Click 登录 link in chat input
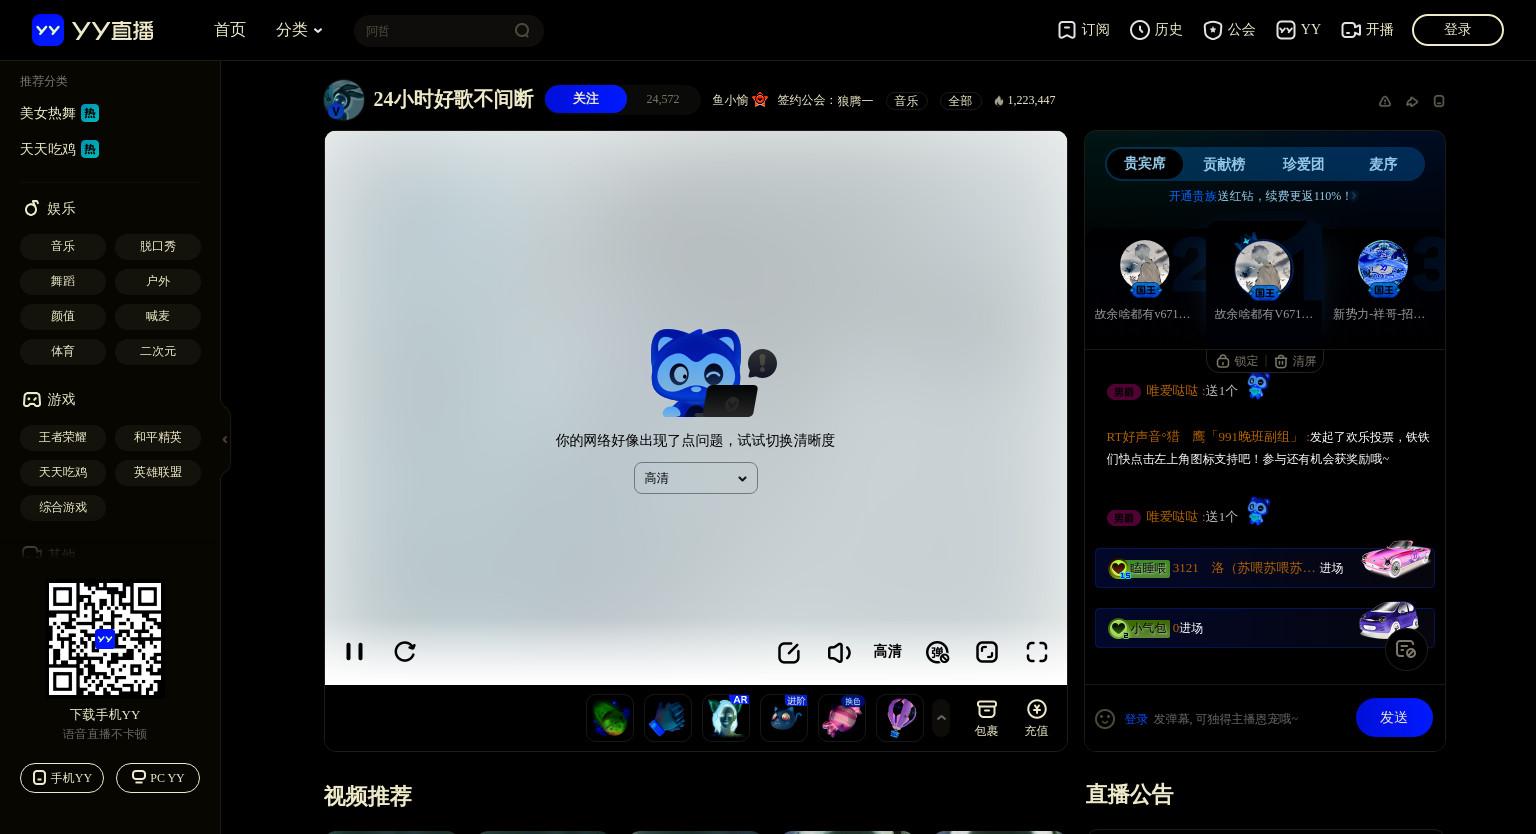The width and height of the screenshot is (1536, 834). point(1136,719)
